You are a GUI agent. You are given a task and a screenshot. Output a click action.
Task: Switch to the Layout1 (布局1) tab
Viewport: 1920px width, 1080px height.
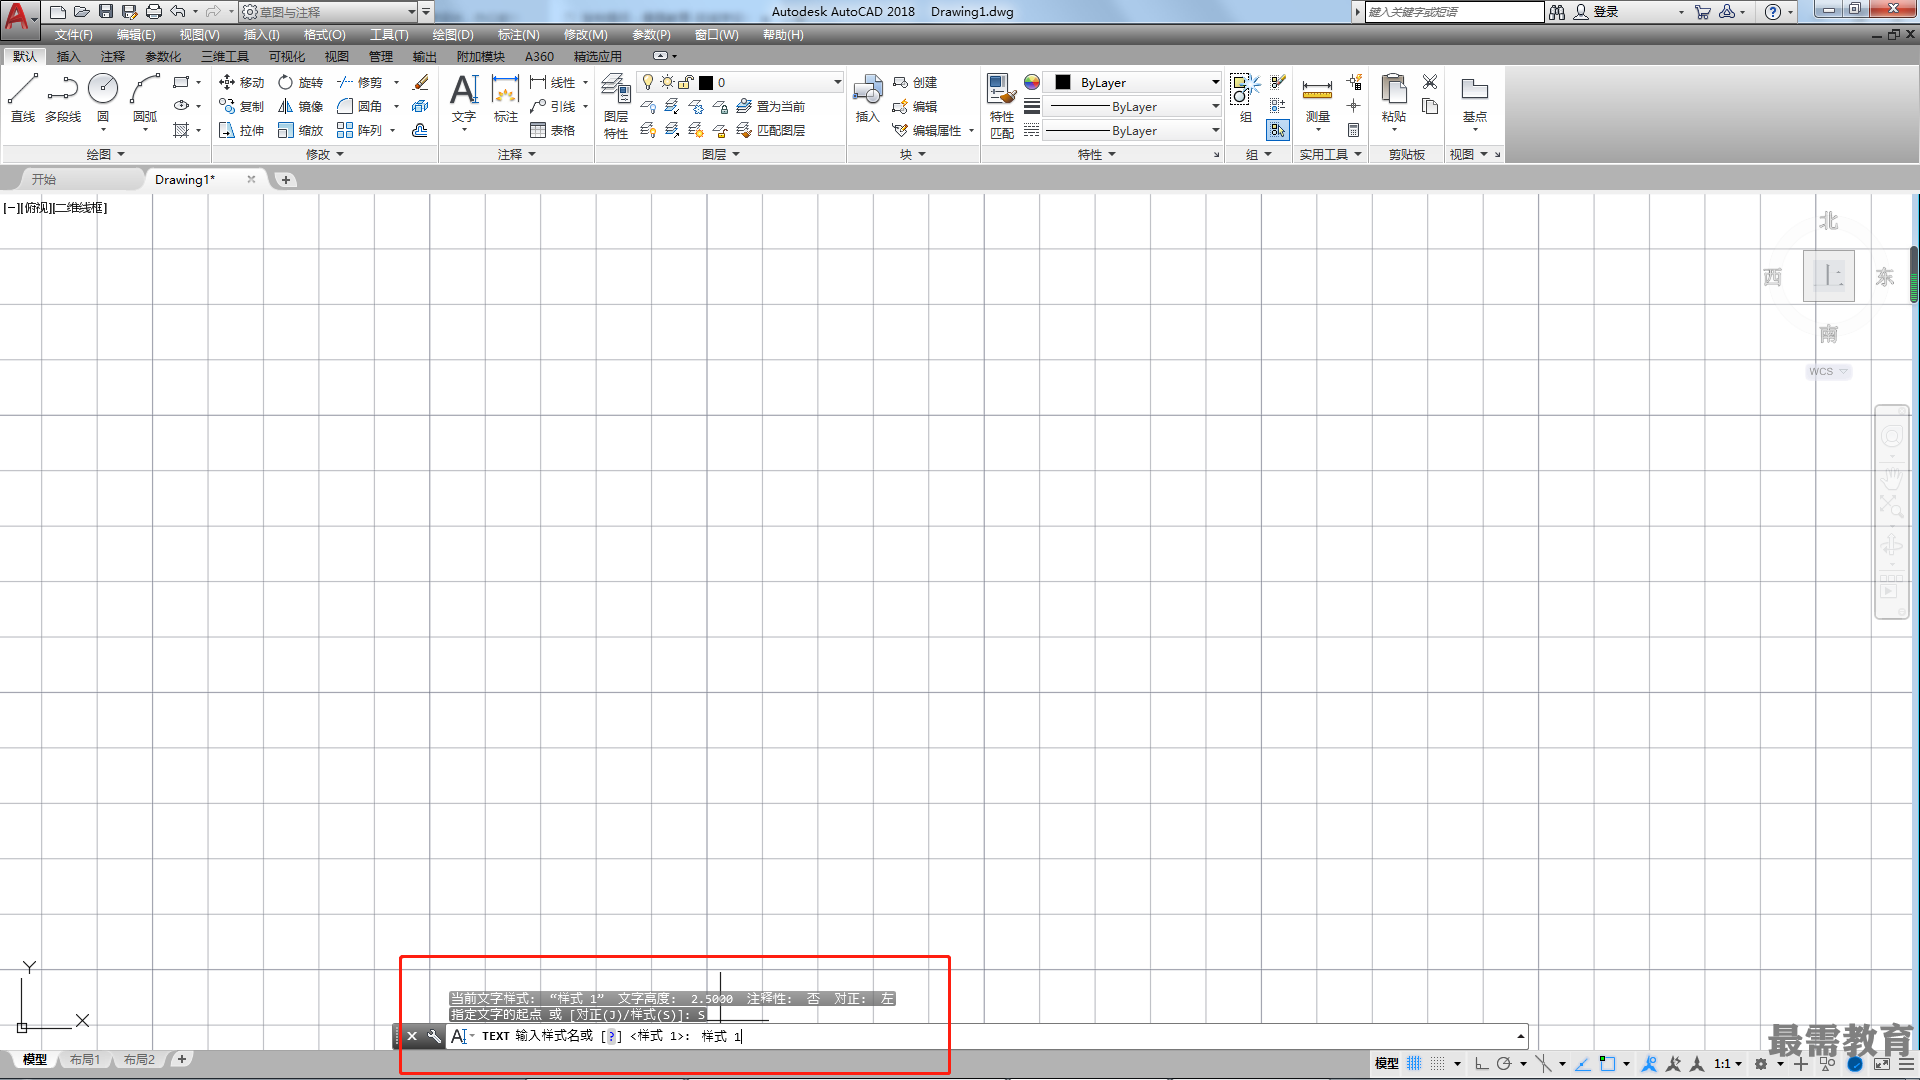tap(85, 1060)
